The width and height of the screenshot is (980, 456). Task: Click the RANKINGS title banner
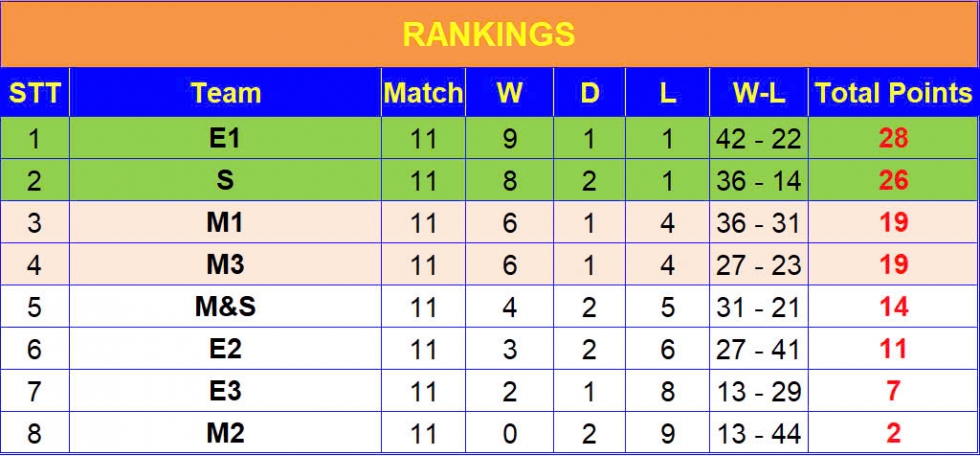489,34
